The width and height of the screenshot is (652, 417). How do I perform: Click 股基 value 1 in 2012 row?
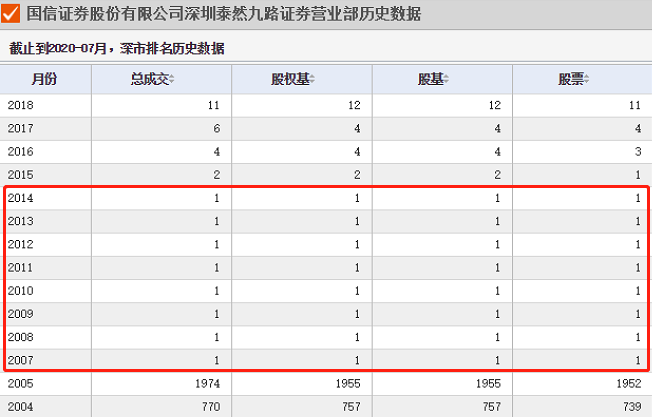[x=497, y=244]
